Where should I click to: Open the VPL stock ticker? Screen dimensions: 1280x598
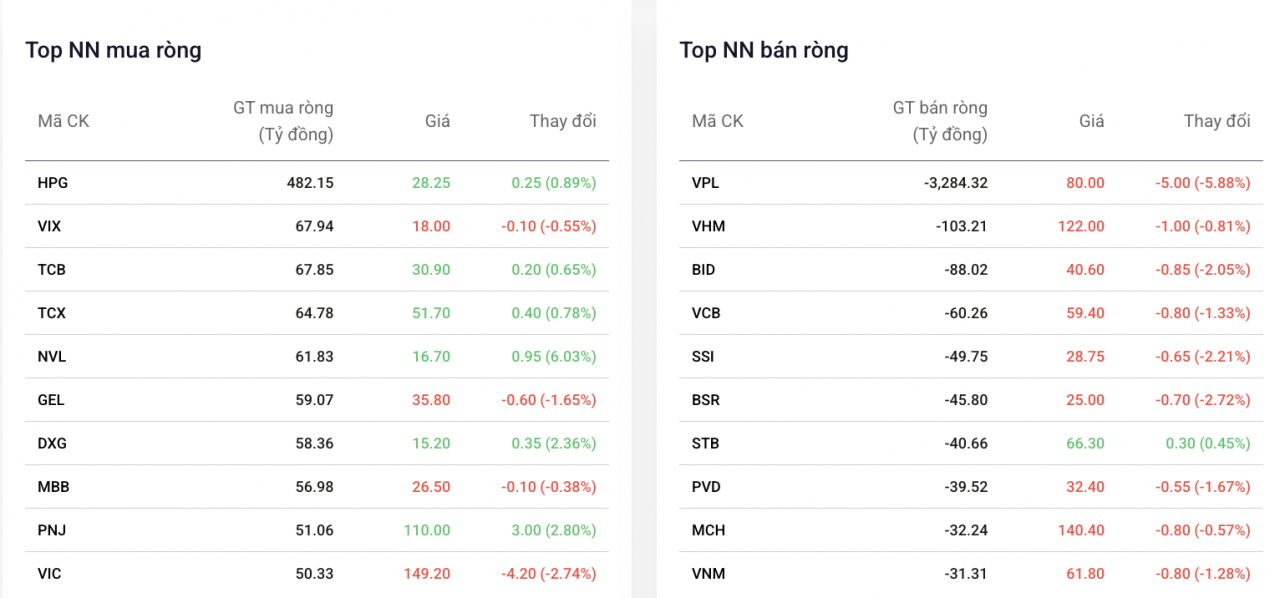pyautogui.click(x=705, y=183)
